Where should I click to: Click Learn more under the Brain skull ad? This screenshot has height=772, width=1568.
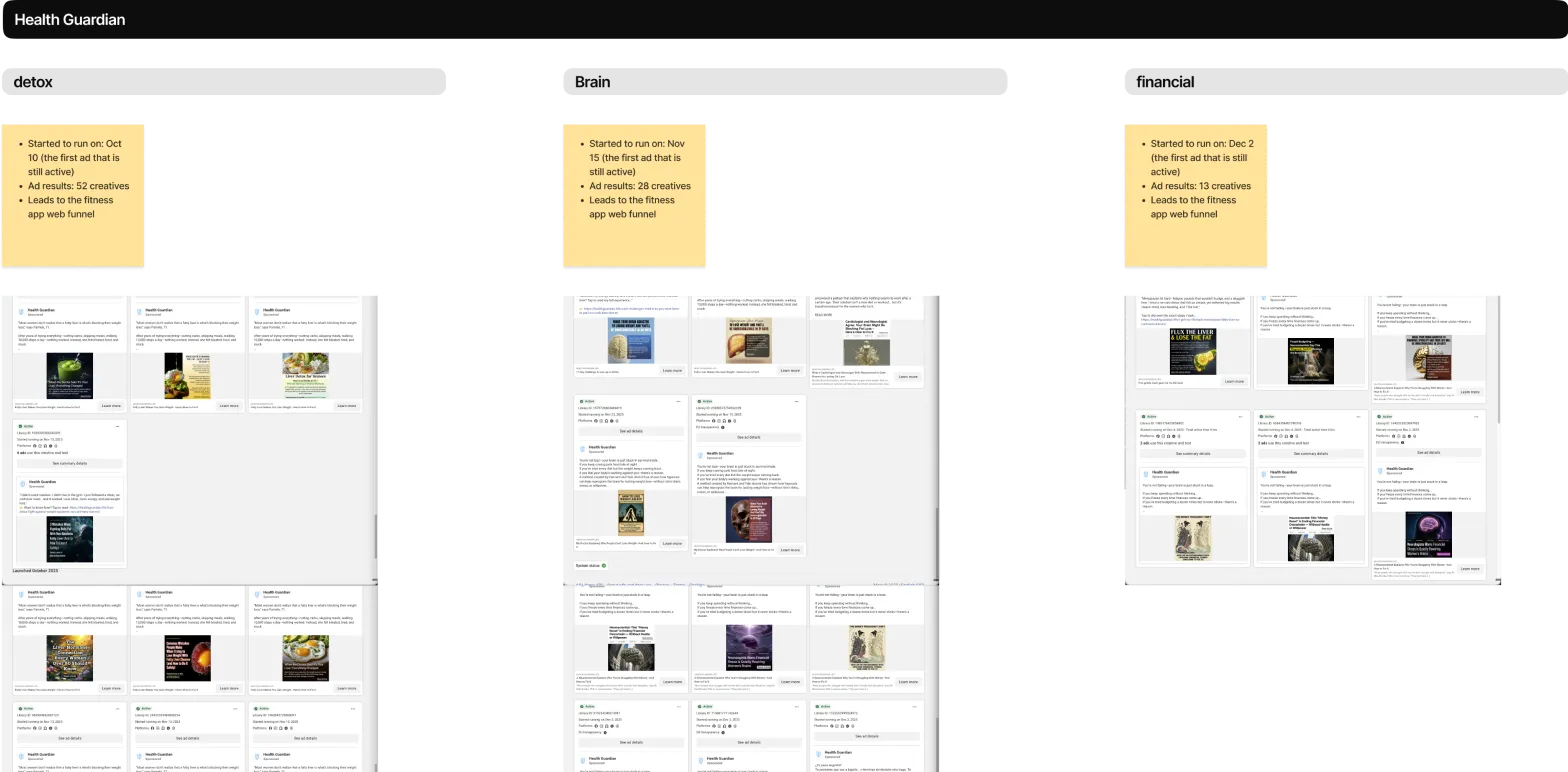[x=790, y=549]
